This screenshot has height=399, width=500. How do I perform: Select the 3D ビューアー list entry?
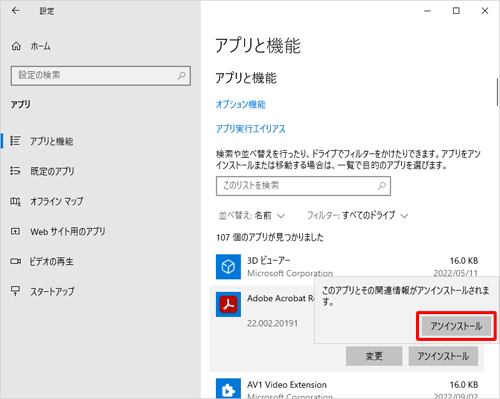click(347, 267)
